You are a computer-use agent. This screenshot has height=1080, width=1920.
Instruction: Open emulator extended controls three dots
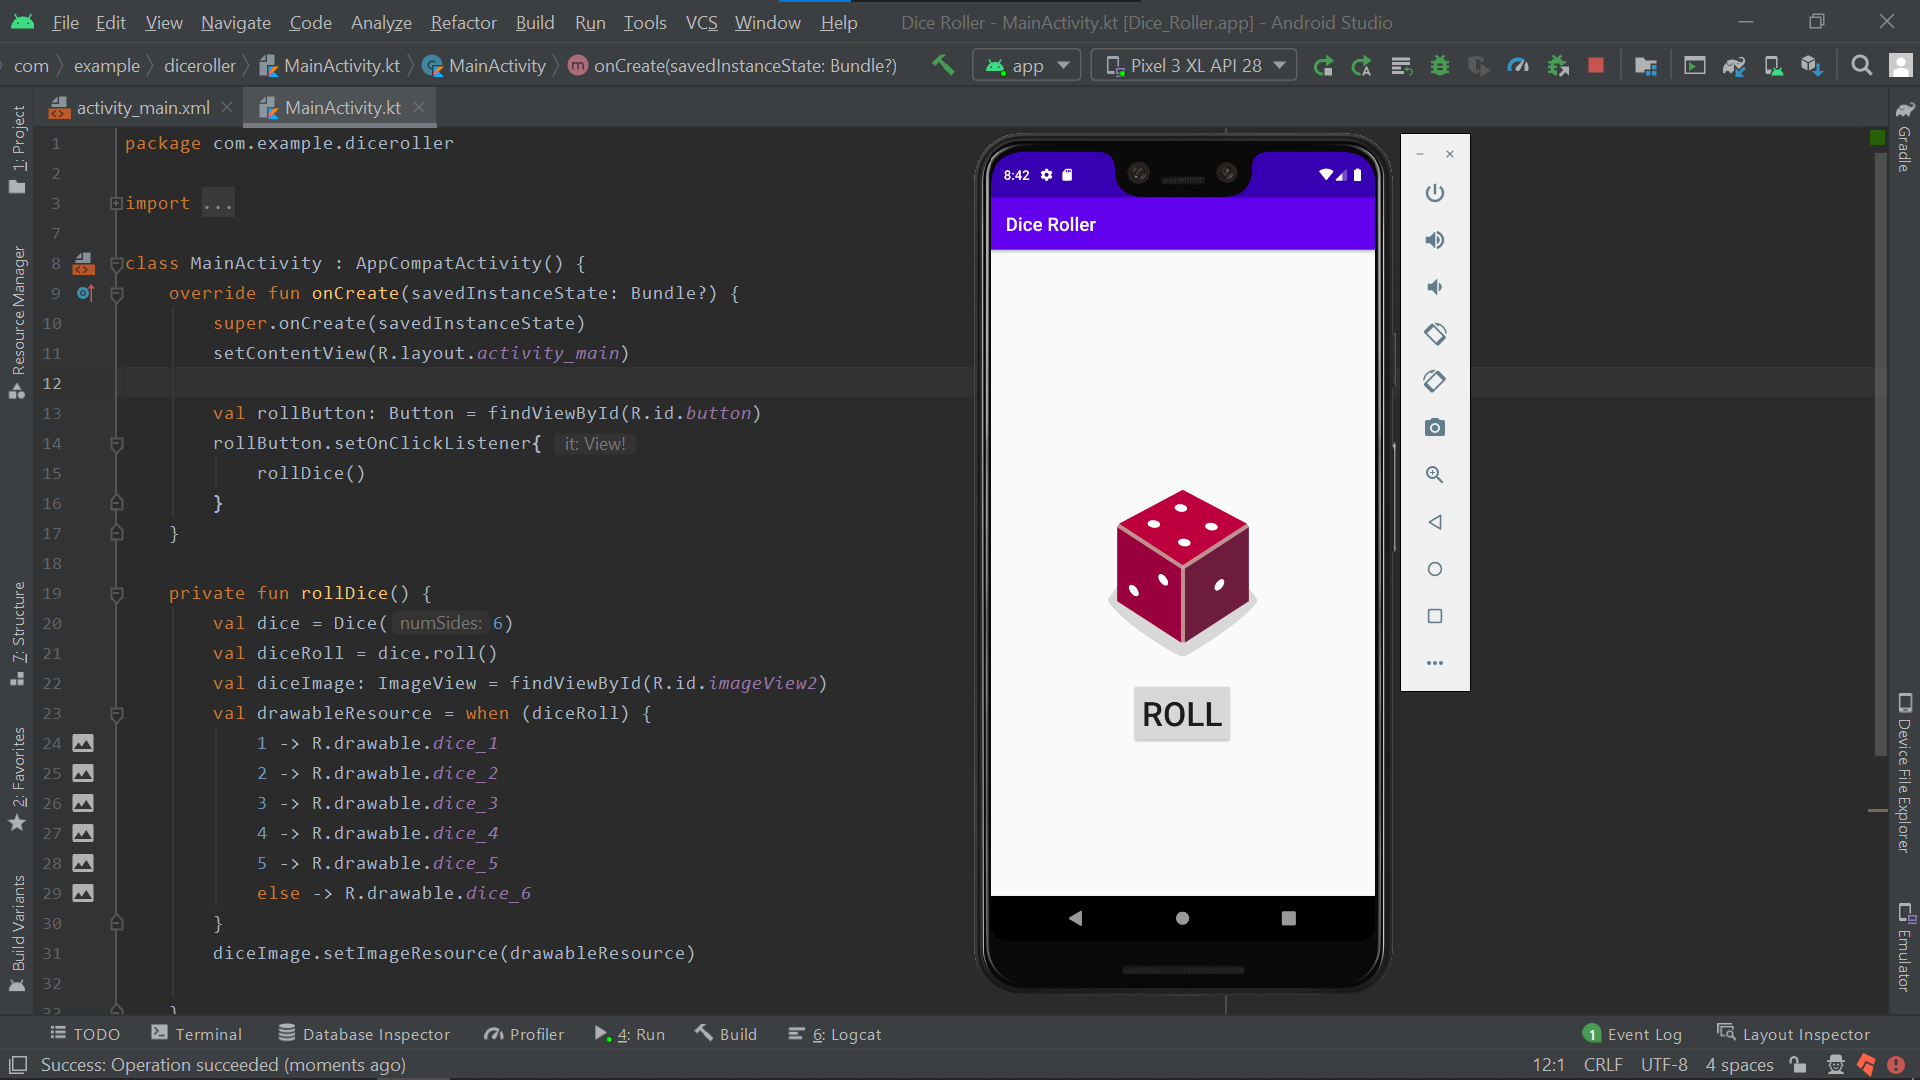[x=1435, y=663]
